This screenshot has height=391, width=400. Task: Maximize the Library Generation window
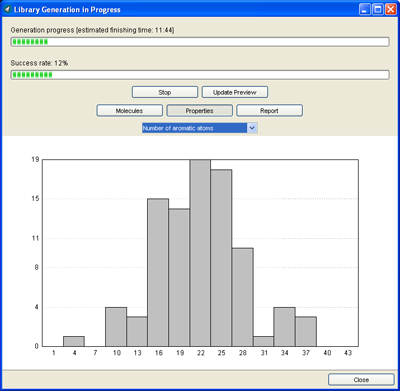(378, 9)
